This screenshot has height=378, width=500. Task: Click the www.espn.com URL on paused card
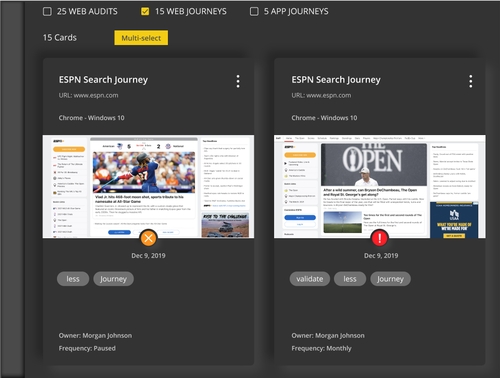(96, 95)
